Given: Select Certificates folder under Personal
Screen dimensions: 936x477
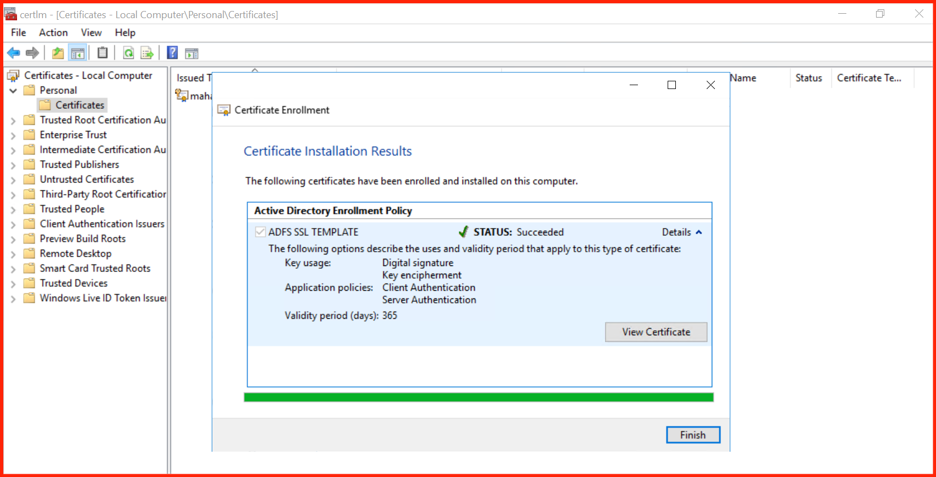Looking at the screenshot, I should click(80, 105).
